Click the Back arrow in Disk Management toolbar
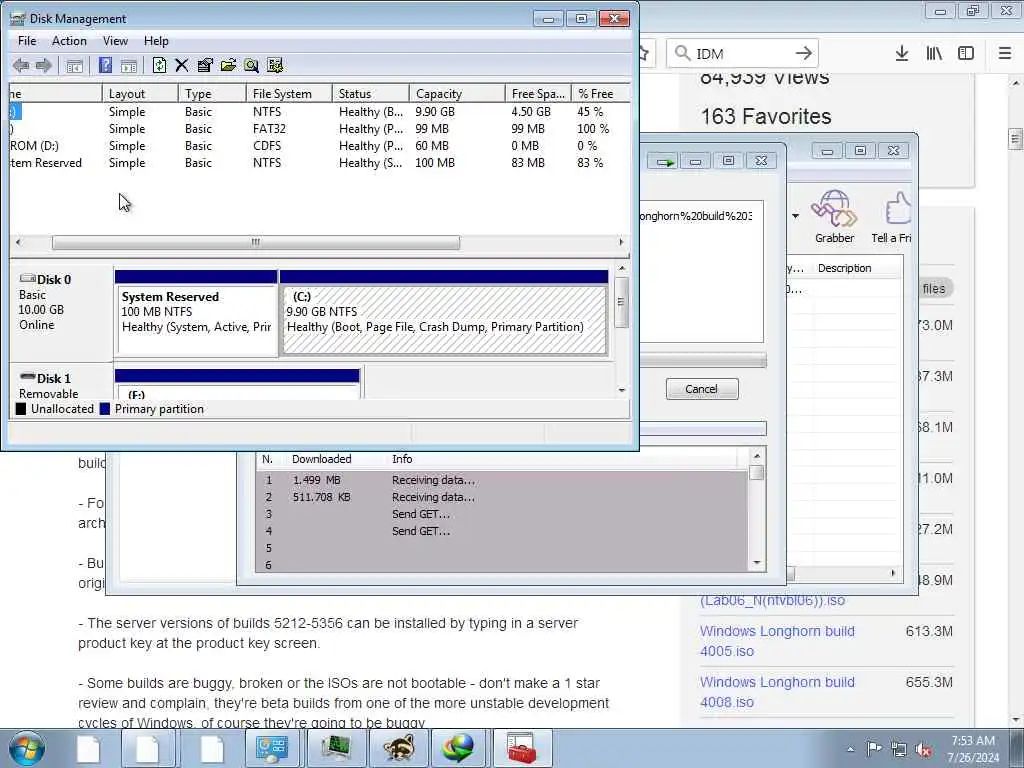 coord(21,65)
